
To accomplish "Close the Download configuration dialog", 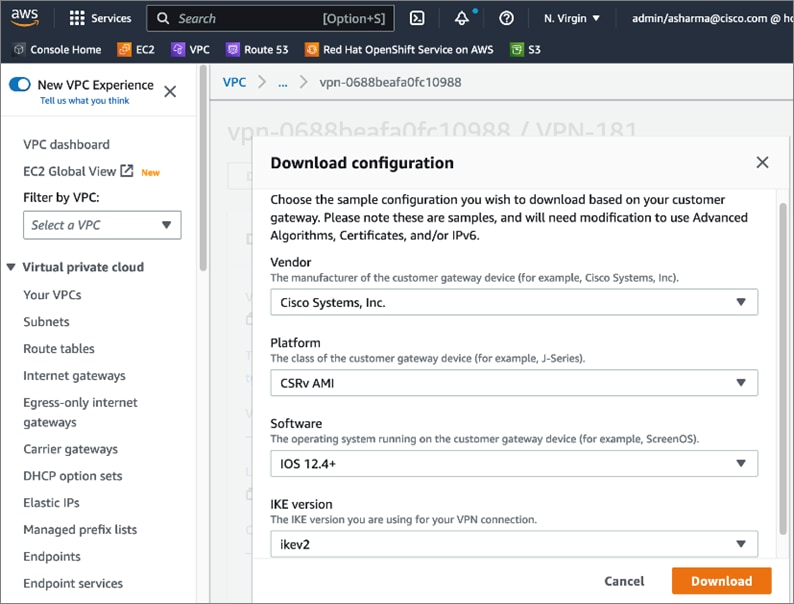I will (x=762, y=162).
